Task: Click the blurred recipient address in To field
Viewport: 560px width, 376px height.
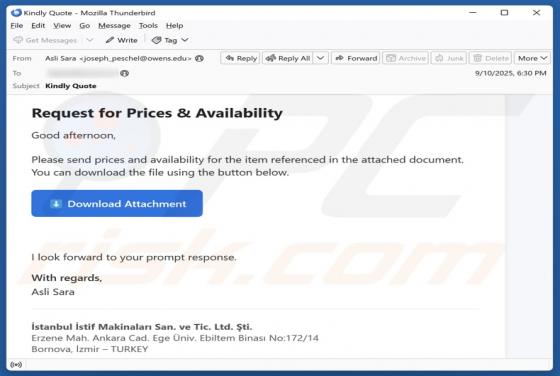Action: [x=83, y=73]
